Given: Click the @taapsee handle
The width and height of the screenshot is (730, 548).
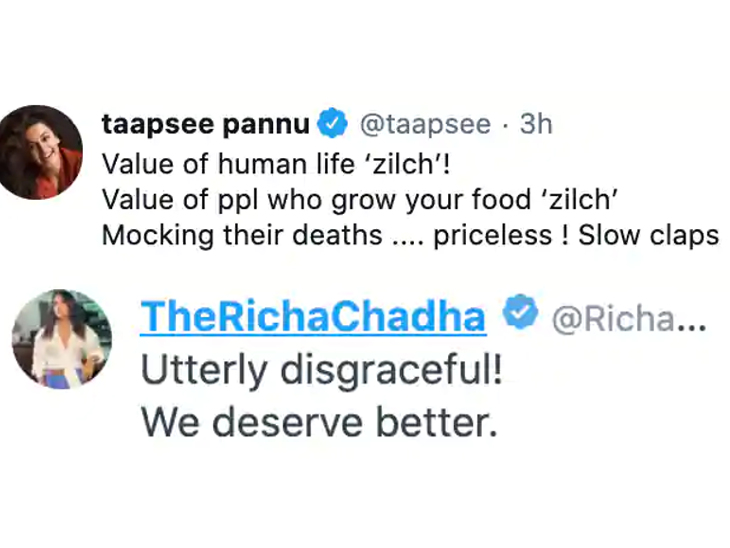Looking at the screenshot, I should 426,124.
